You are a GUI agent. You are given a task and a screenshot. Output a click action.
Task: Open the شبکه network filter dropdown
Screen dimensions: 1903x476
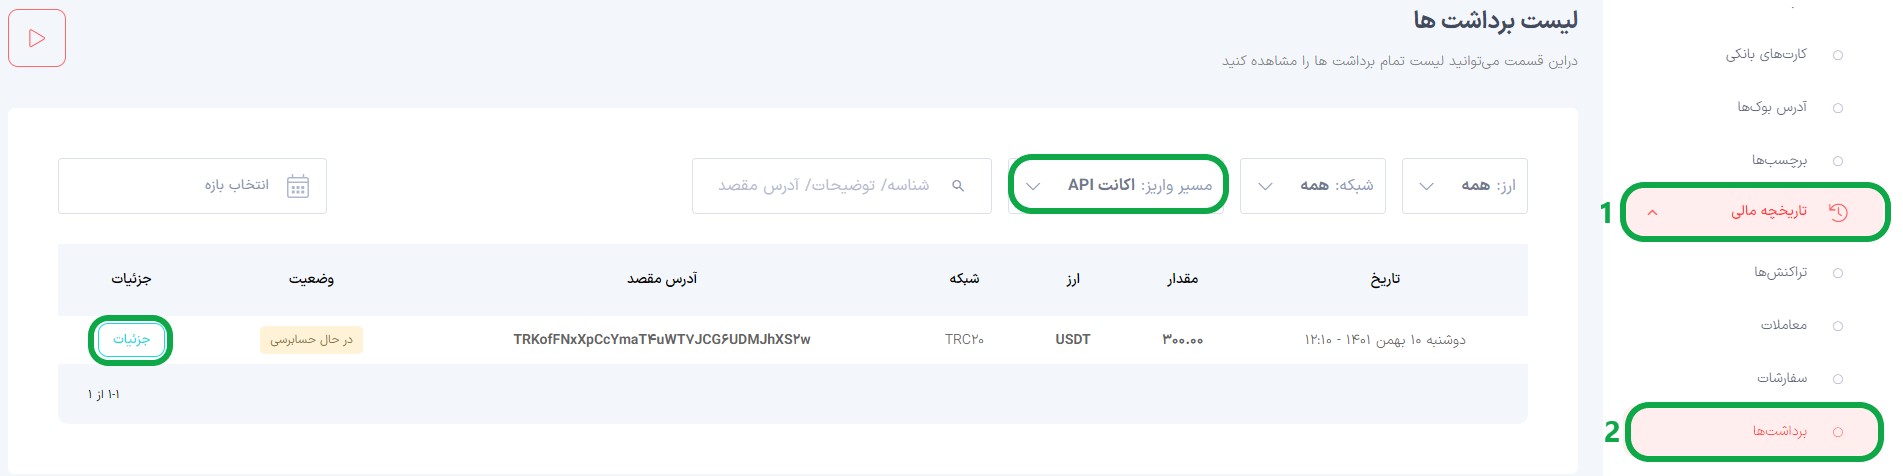tap(1312, 186)
